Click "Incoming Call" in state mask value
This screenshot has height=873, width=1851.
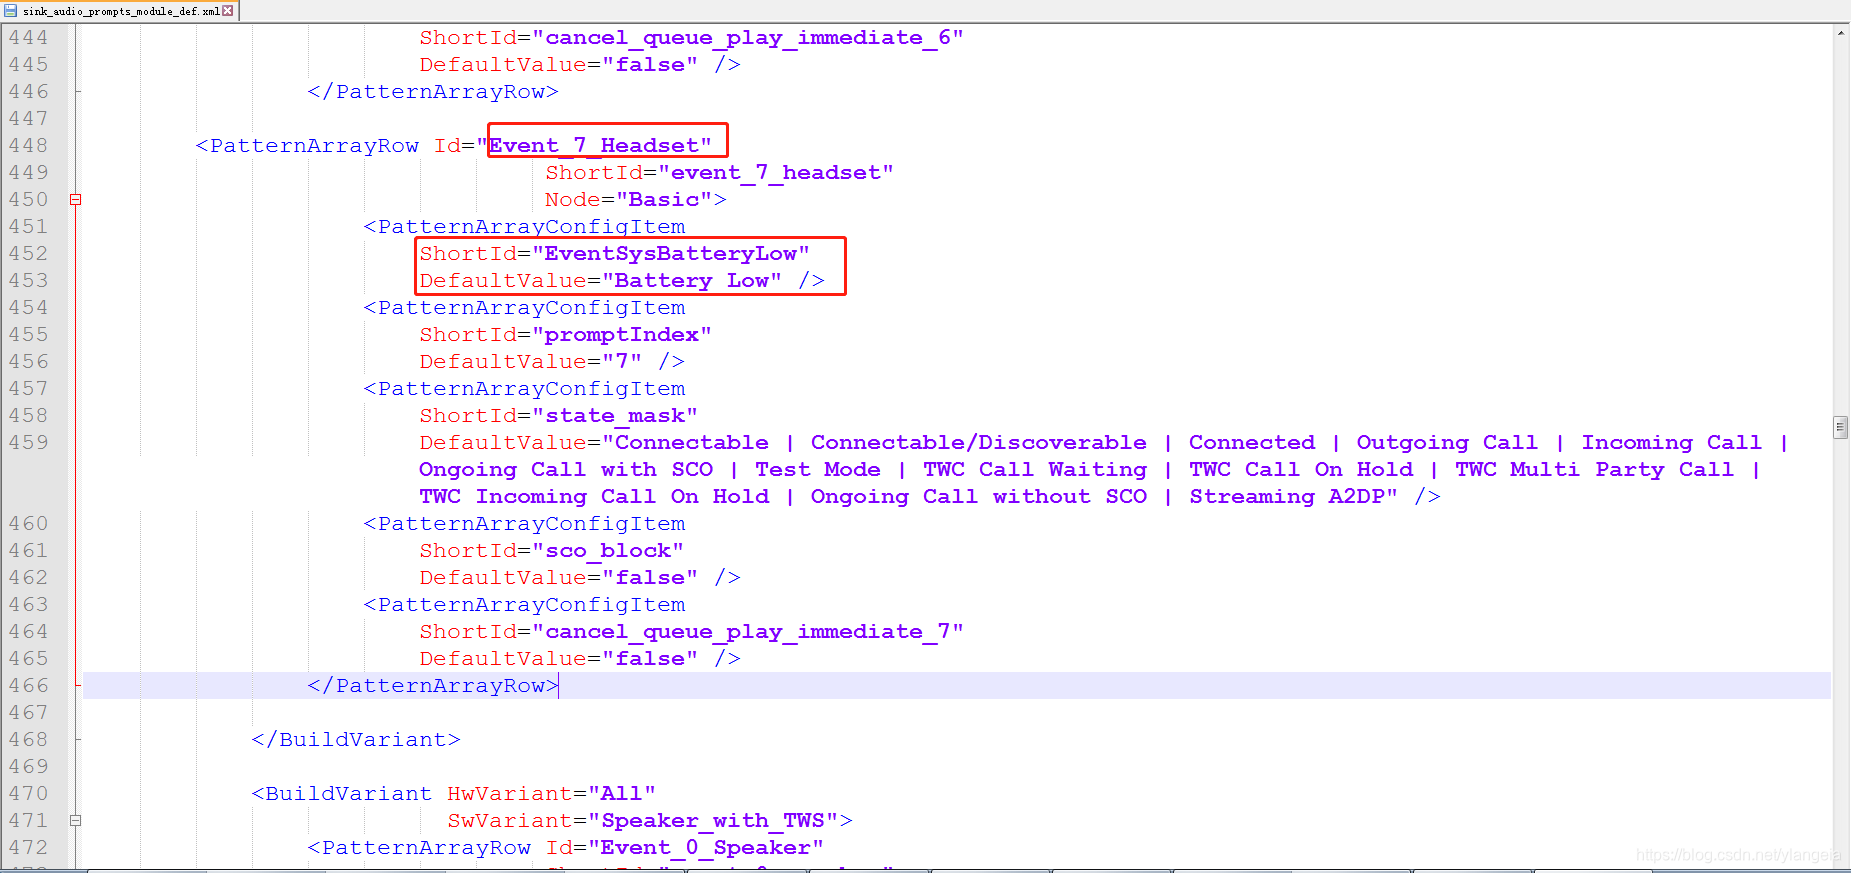click(1671, 443)
